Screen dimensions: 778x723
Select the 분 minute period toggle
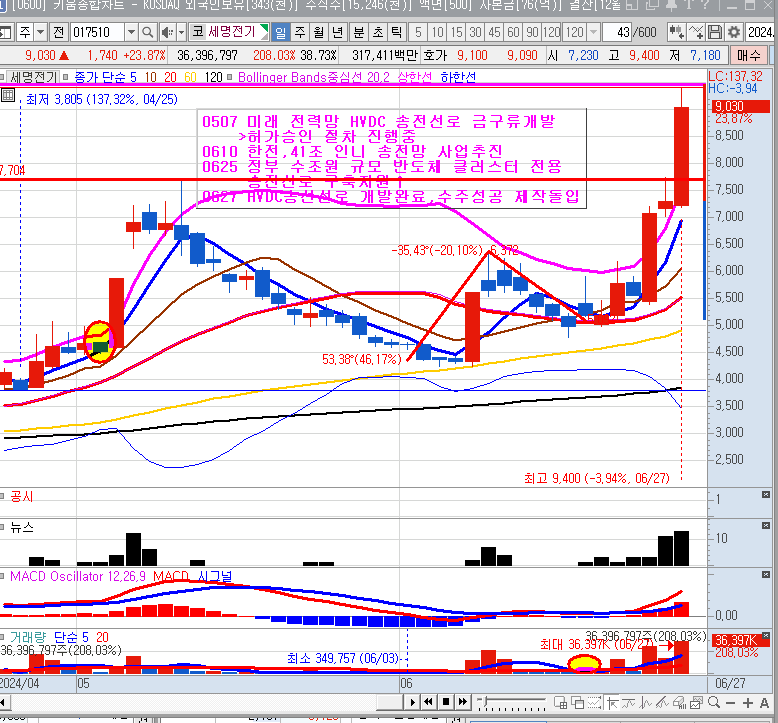[x=359, y=33]
